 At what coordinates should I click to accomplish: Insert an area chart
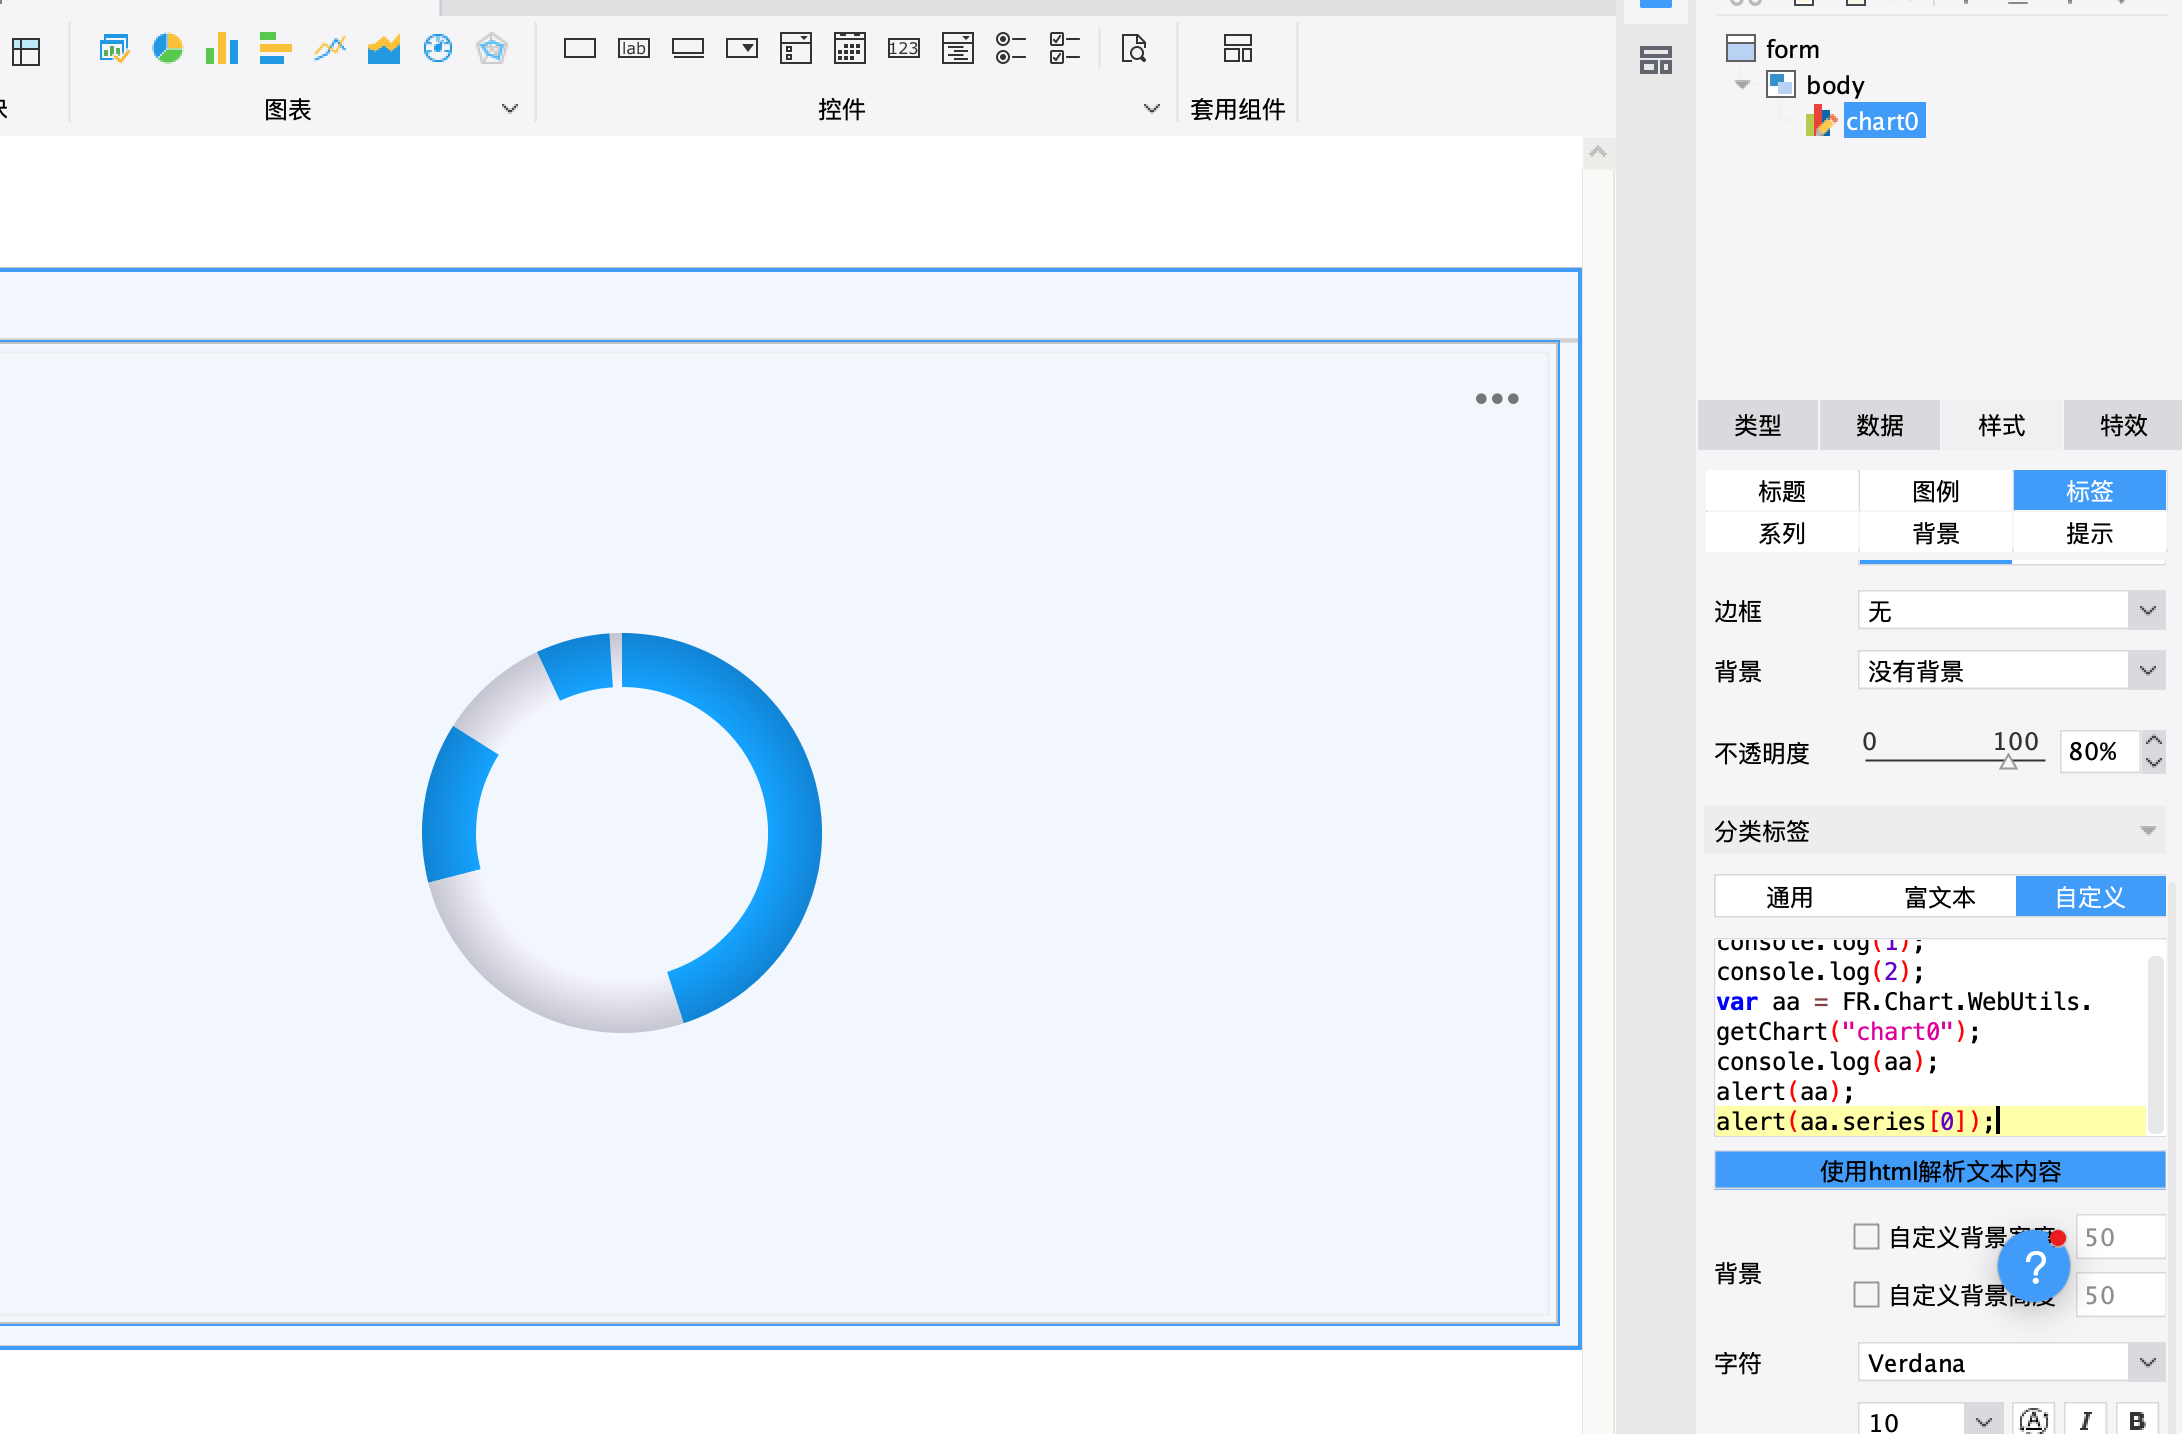383,48
